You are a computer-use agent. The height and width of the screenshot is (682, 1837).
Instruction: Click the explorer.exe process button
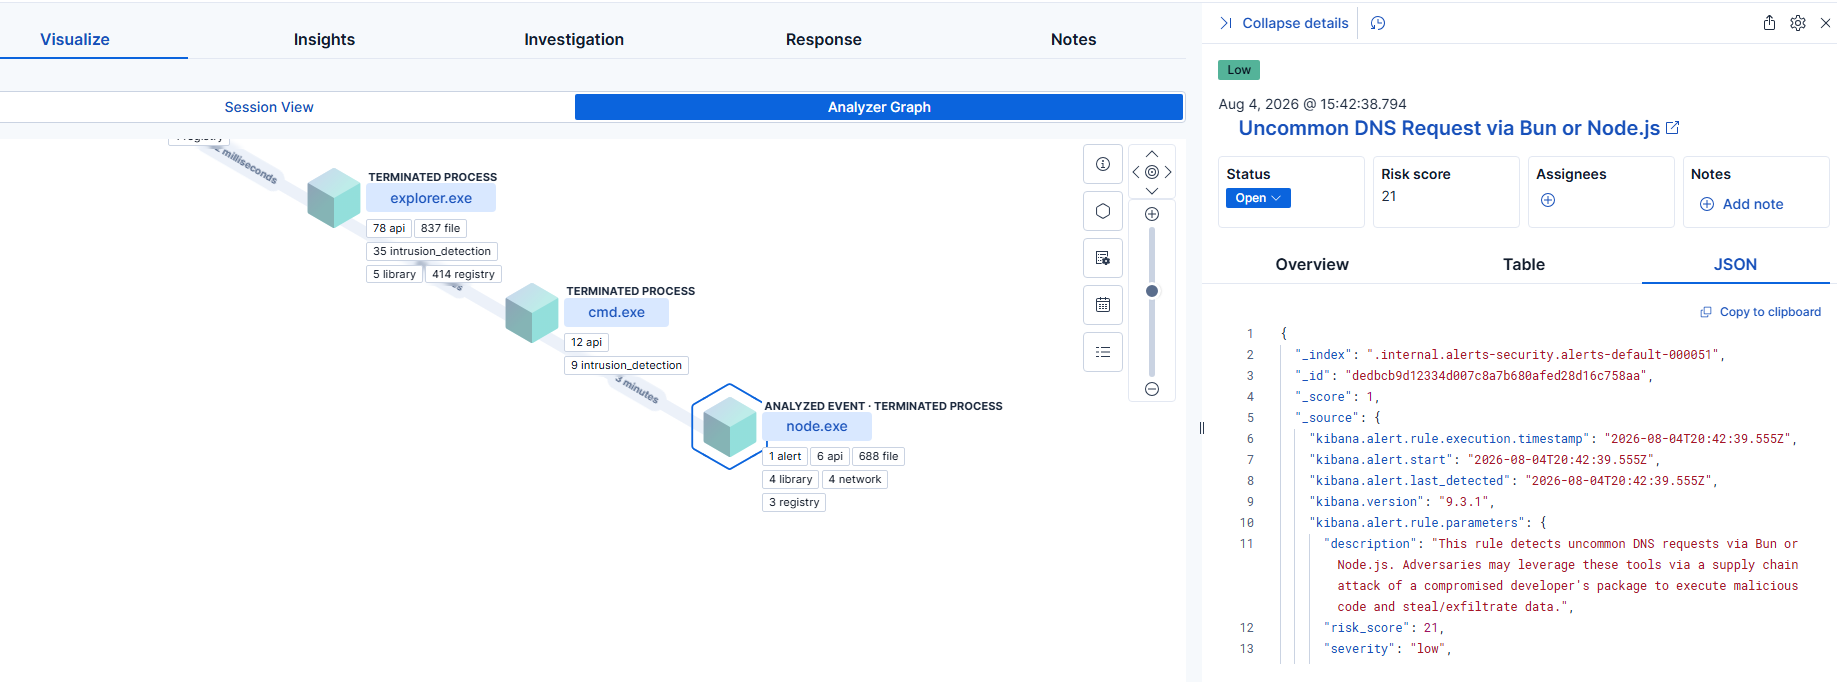[x=431, y=198]
